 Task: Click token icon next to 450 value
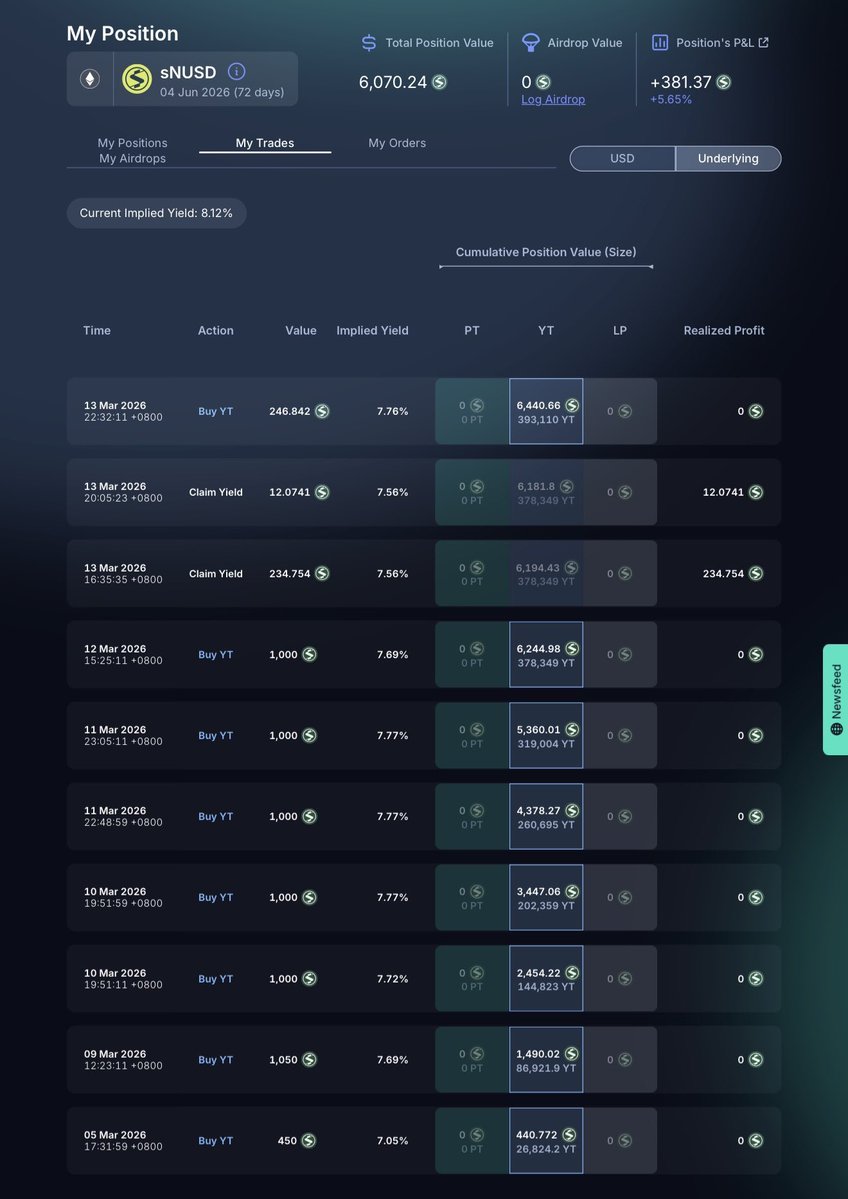tap(308, 1141)
